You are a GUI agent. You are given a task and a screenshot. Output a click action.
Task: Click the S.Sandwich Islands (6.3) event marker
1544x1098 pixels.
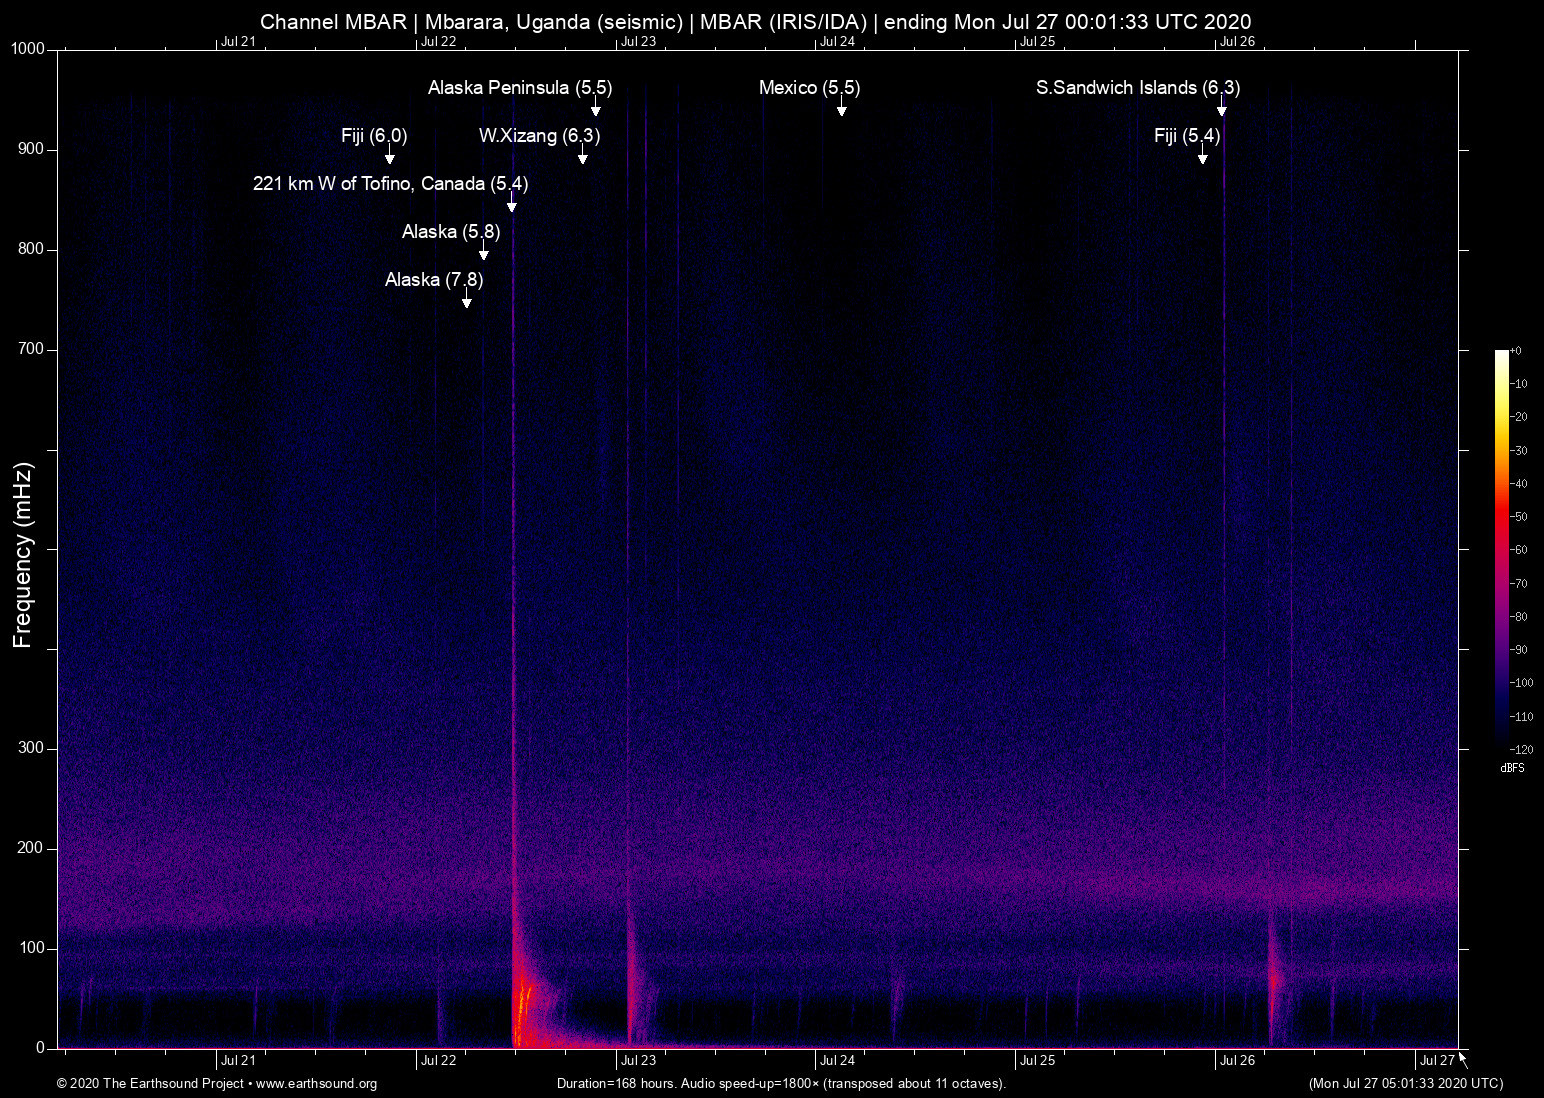[x=1137, y=88]
